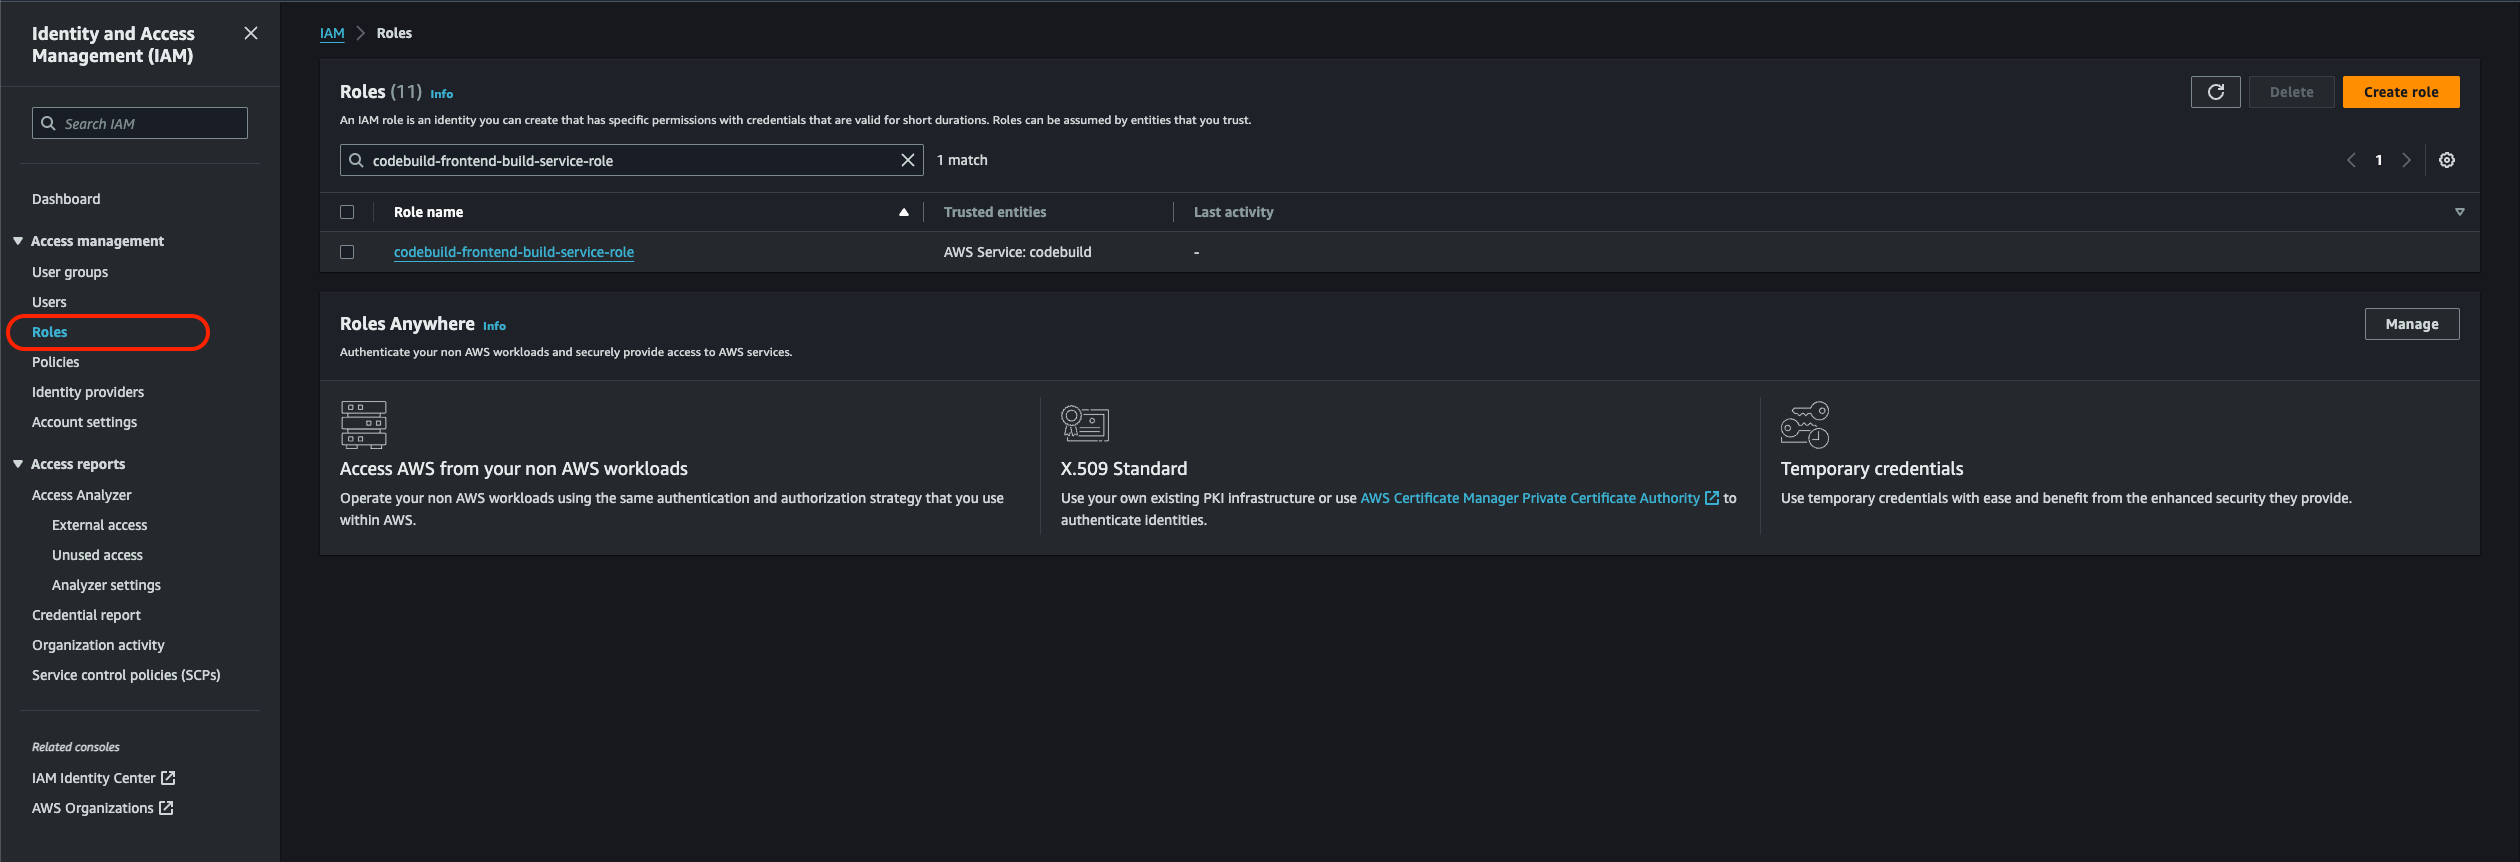Open Dashboard in the sidebar
Image resolution: width=2520 pixels, height=862 pixels.
pos(66,199)
